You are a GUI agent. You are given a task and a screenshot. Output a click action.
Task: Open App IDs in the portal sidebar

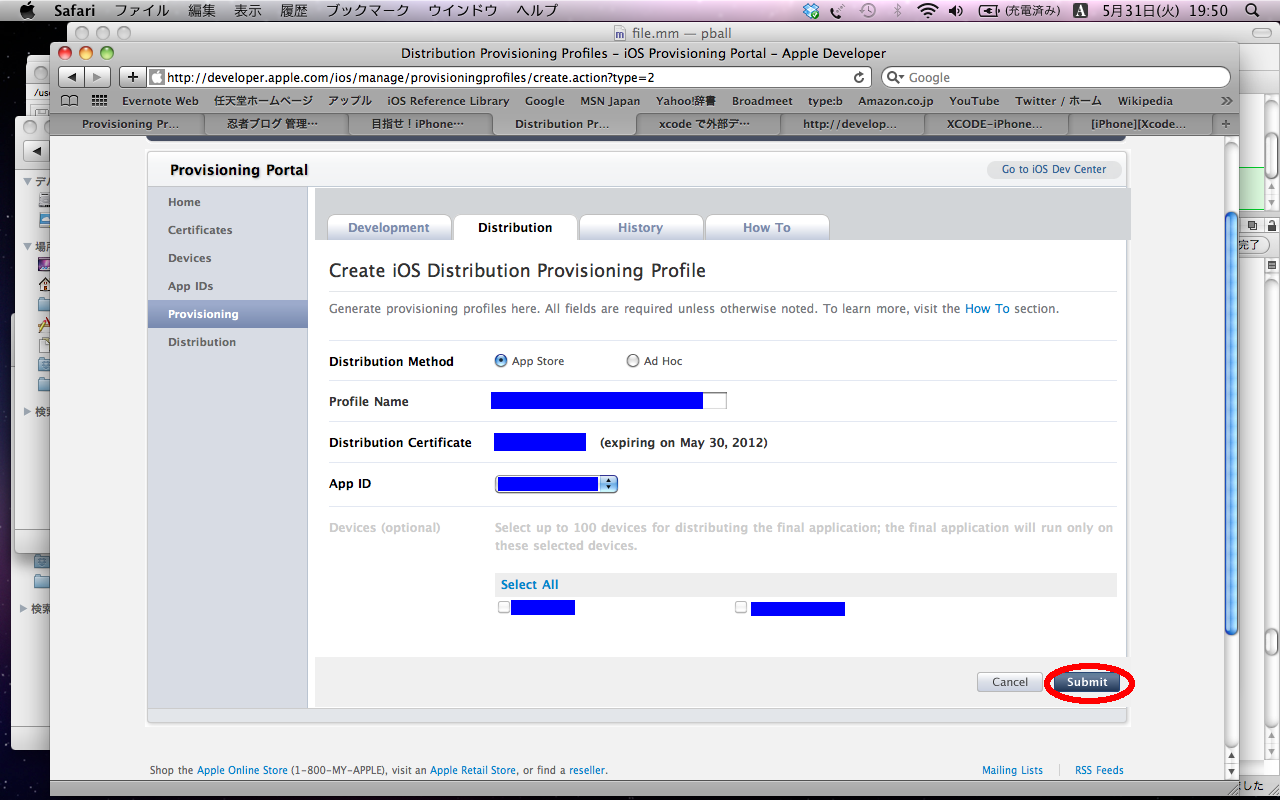190,286
